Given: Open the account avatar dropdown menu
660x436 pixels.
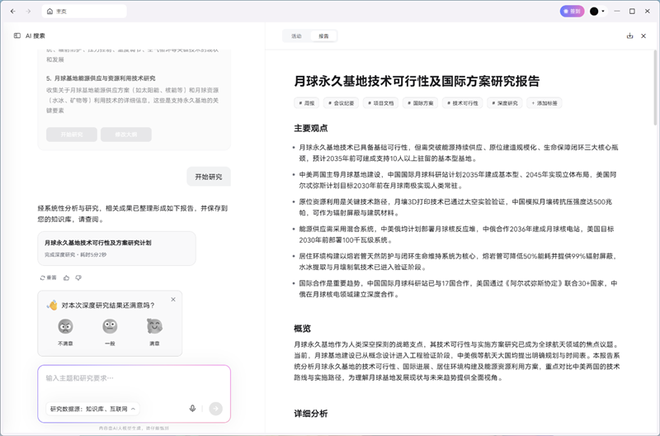Looking at the screenshot, I should (597, 11).
